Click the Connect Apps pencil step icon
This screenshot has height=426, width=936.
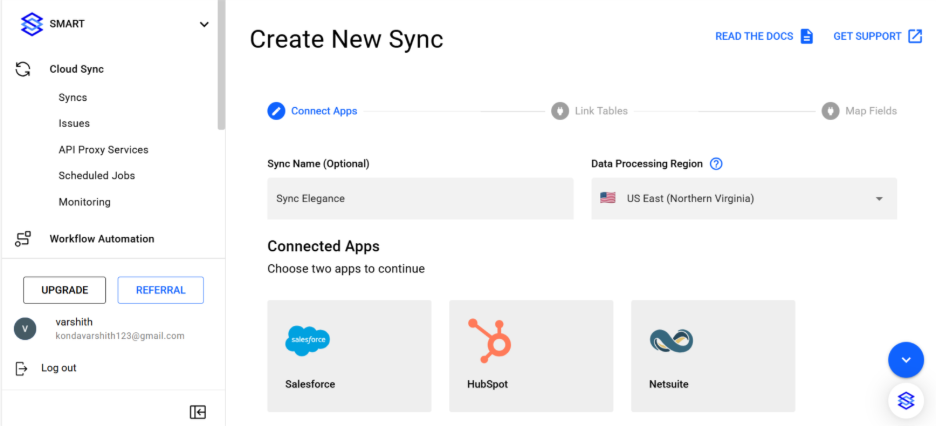276,111
